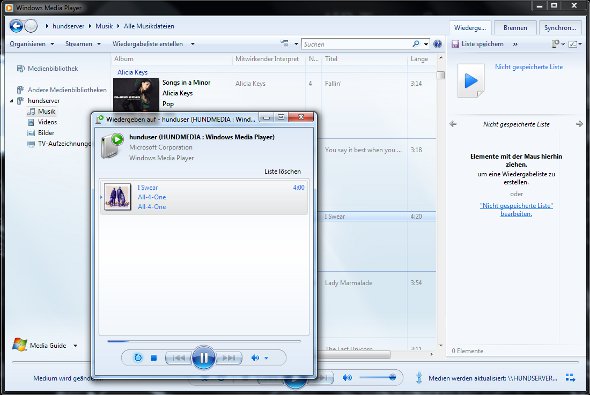Skip to previous track in popup

tap(179, 358)
